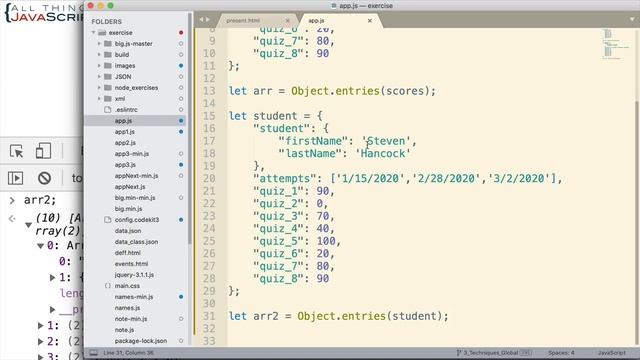Image resolution: width=640 pixels, height=360 pixels.
Task: Click the big.js-master folder icon
Action: click(x=108, y=43)
